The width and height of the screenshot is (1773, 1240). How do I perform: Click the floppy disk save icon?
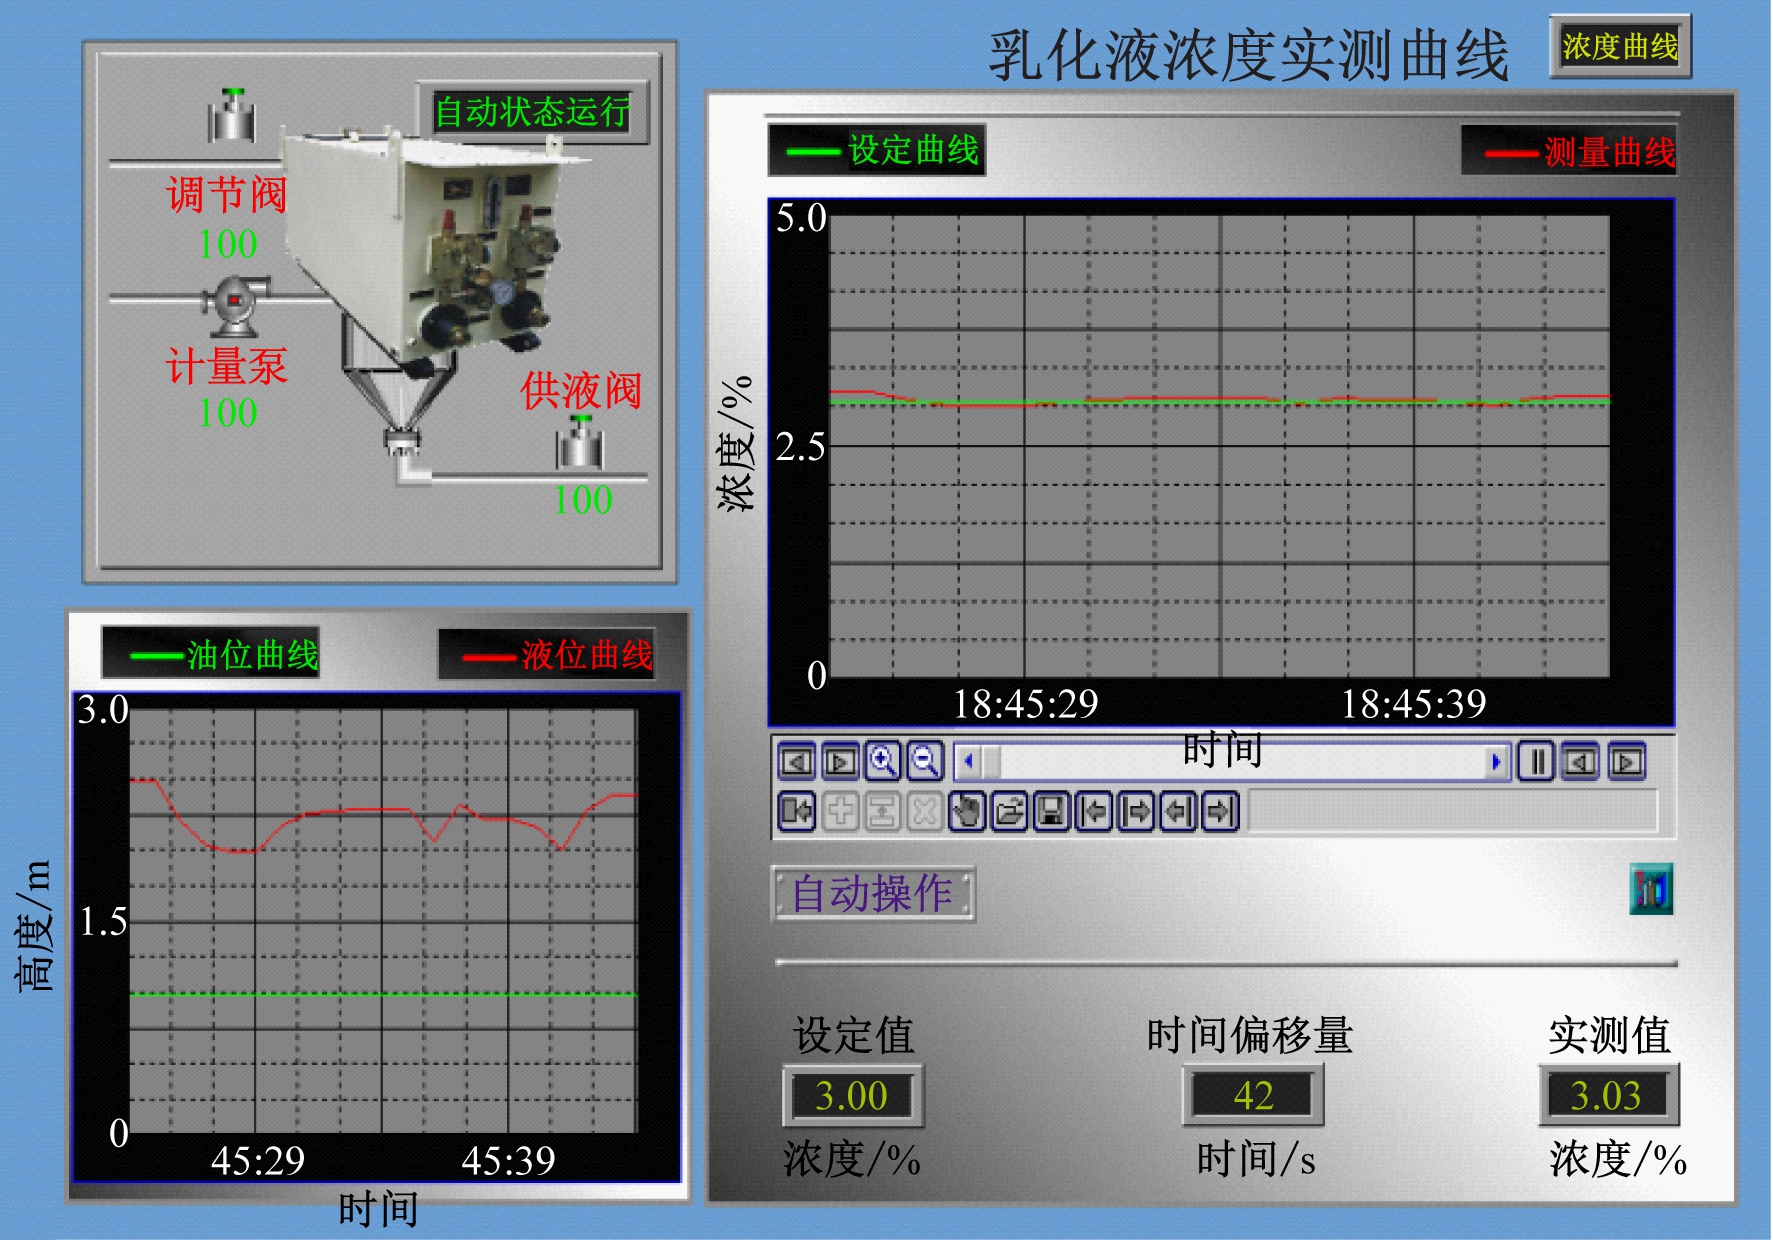[1051, 811]
